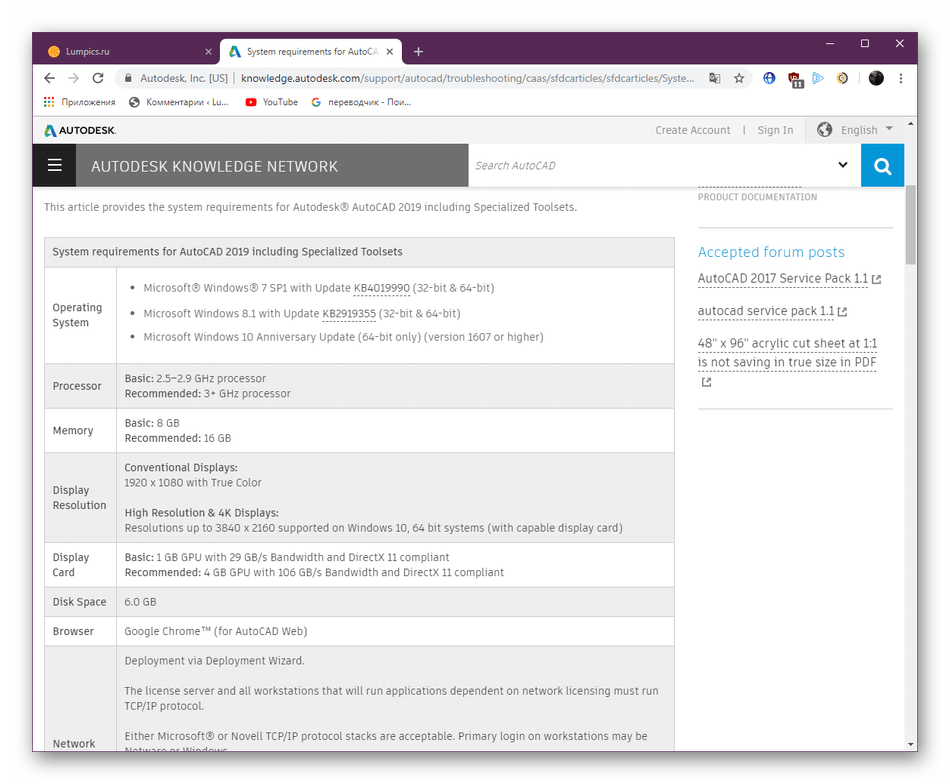Click the blue search magnifier button
Screen dimensions: 950x784
coord(882,165)
